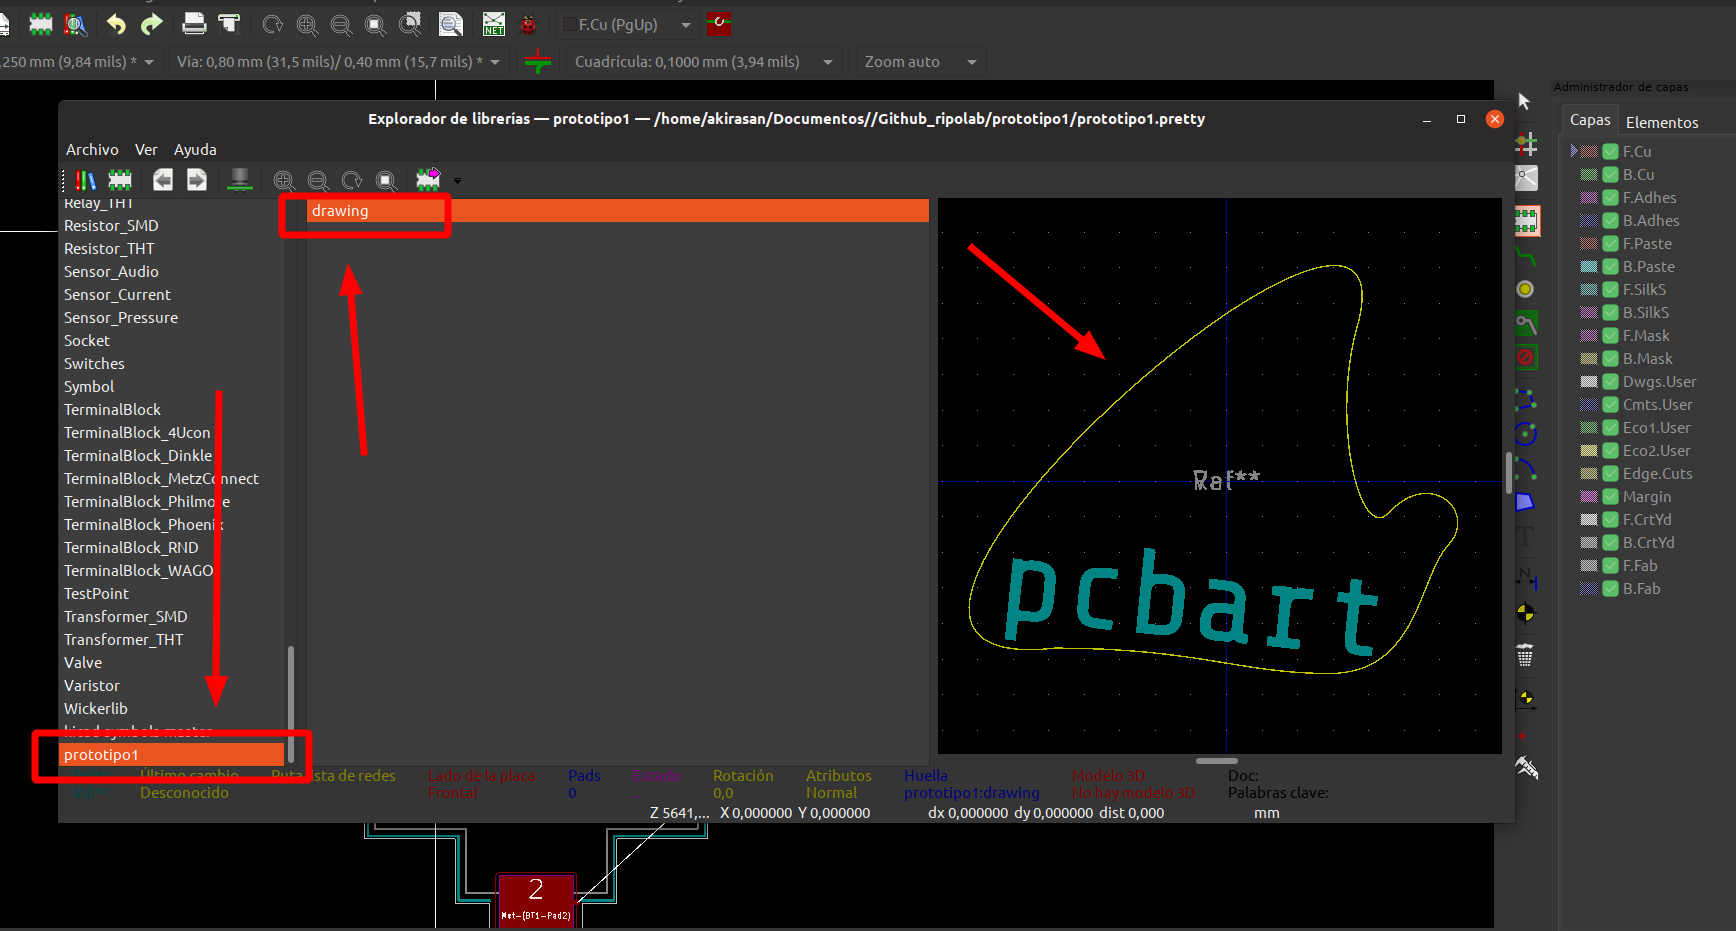
Task: Toggle F.SilkS layer visibility checkbox
Action: pyautogui.click(x=1610, y=290)
